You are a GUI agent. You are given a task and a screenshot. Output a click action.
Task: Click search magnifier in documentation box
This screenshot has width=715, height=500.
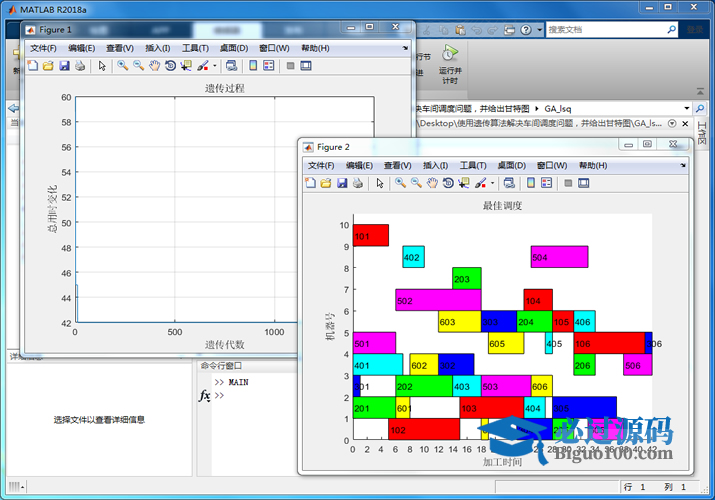672,30
